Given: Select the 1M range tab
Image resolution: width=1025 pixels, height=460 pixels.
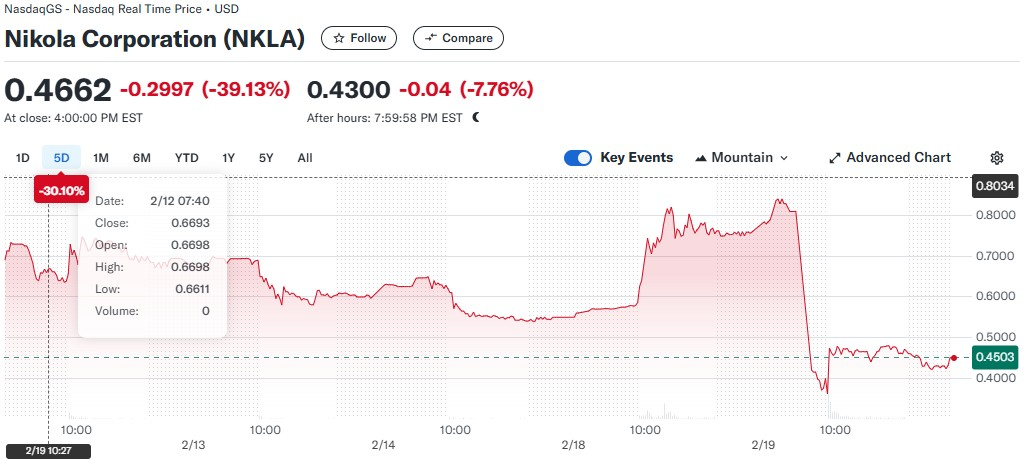Looking at the screenshot, I should click(101, 157).
